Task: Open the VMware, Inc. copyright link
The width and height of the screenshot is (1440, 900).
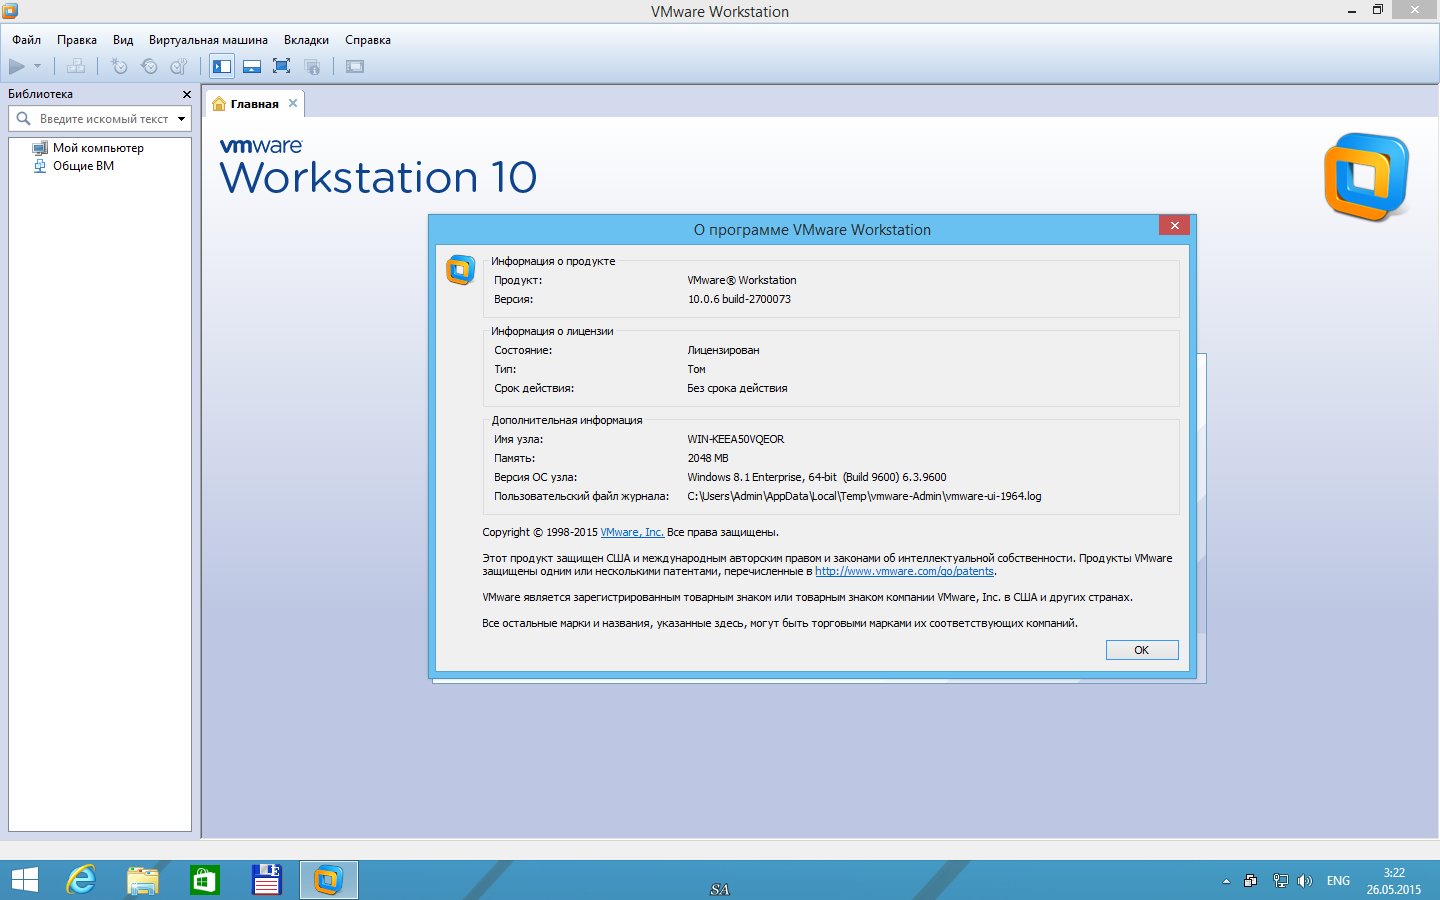Action: point(632,532)
